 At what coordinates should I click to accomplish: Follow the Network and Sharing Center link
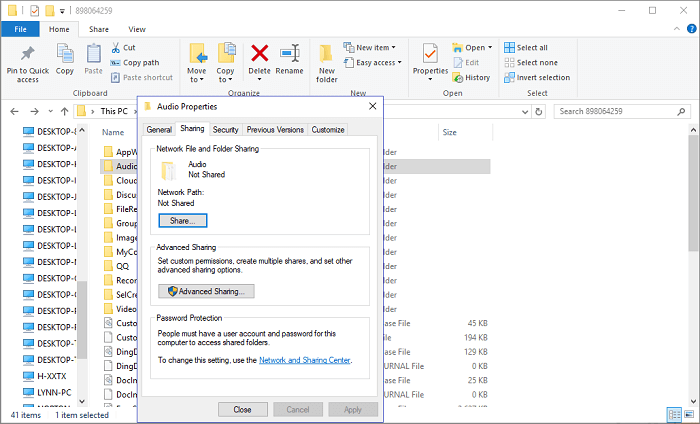306,359
